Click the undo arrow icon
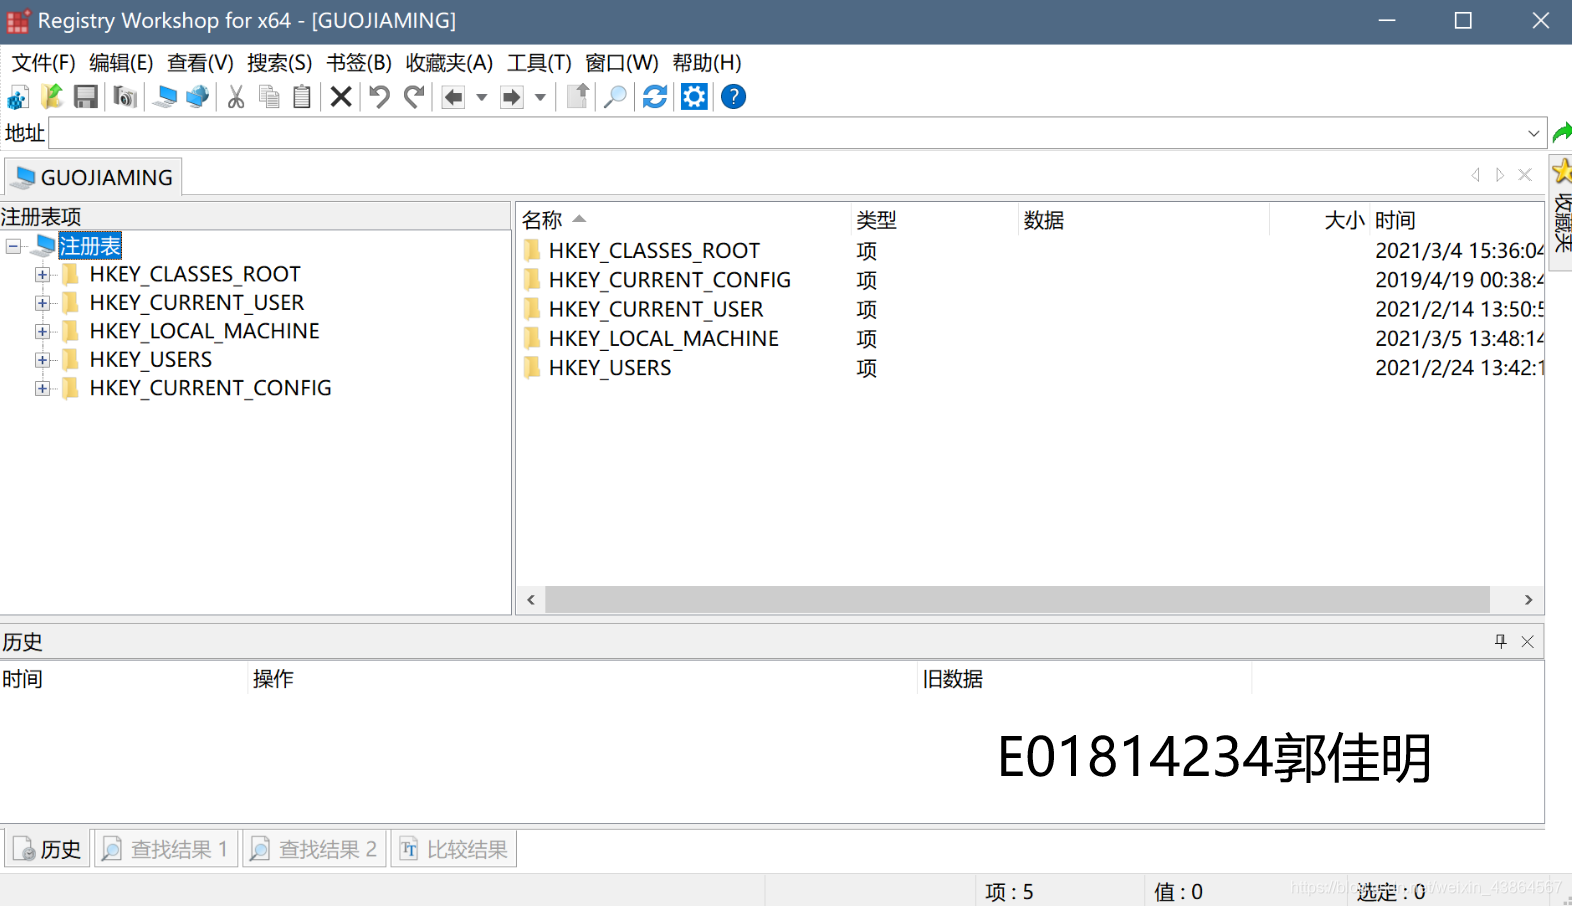 379,97
